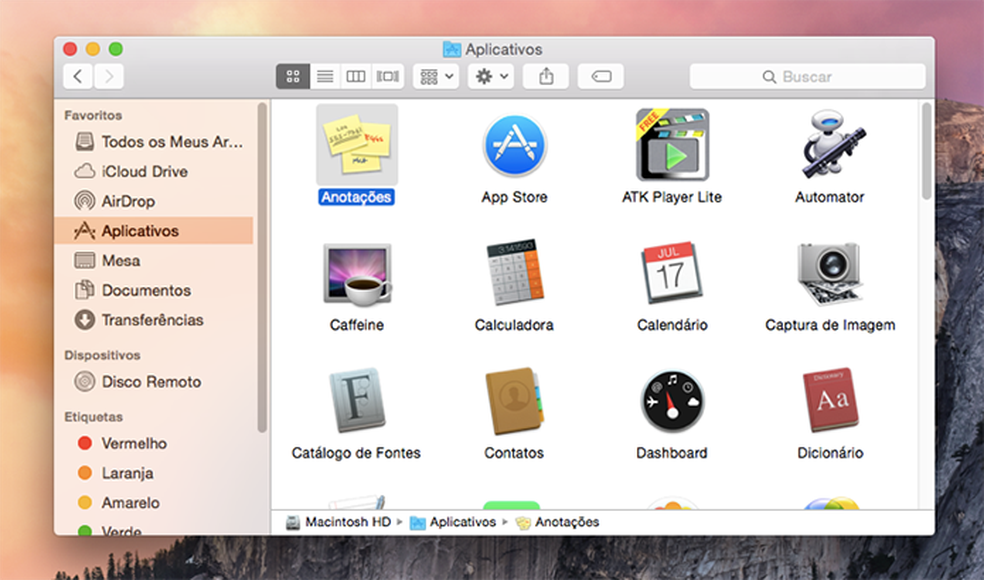This screenshot has width=984, height=580.
Task: Select the ATK Player Lite icon
Action: (x=672, y=146)
